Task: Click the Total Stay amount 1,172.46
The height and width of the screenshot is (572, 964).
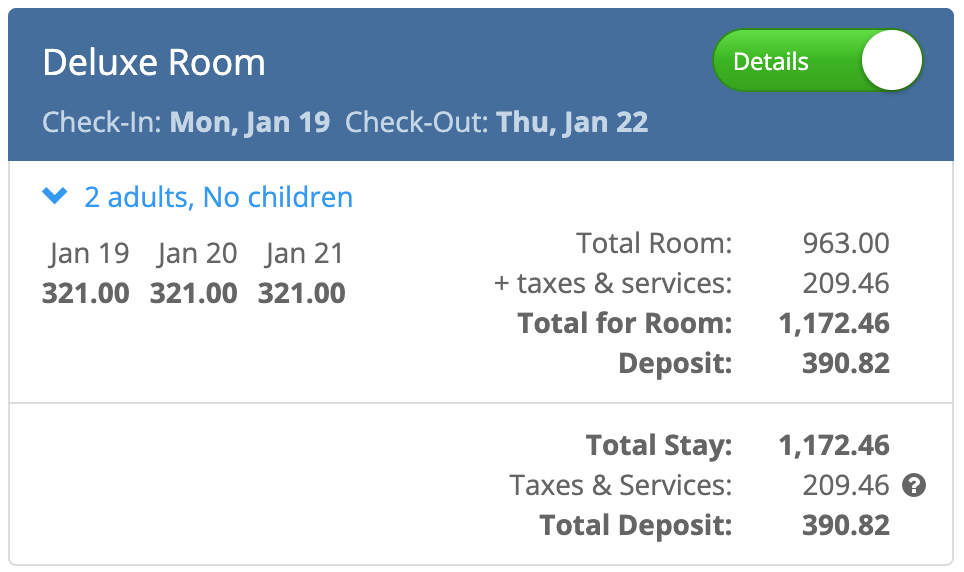Action: pos(834,445)
